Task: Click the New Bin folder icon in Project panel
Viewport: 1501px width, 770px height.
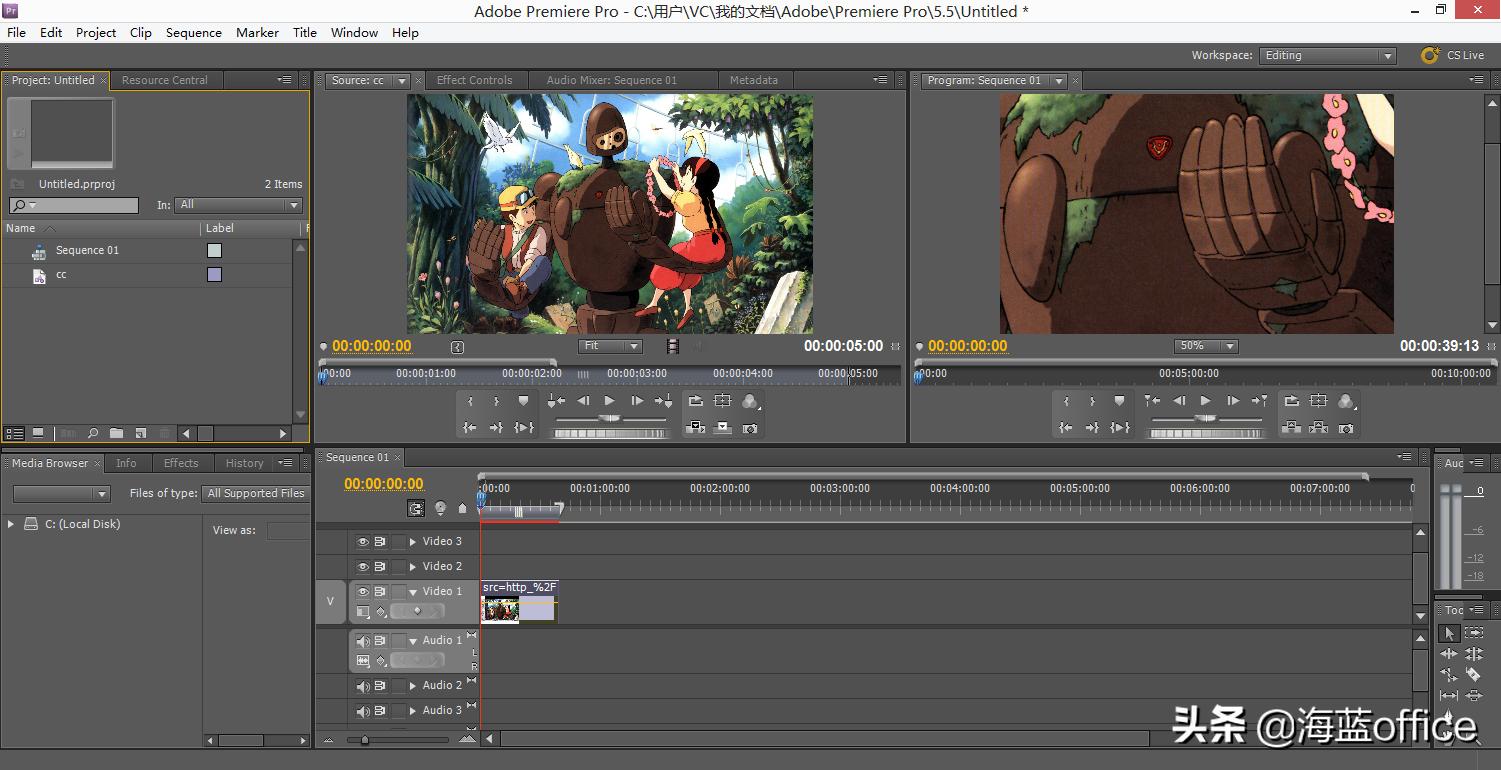Action: (x=117, y=433)
